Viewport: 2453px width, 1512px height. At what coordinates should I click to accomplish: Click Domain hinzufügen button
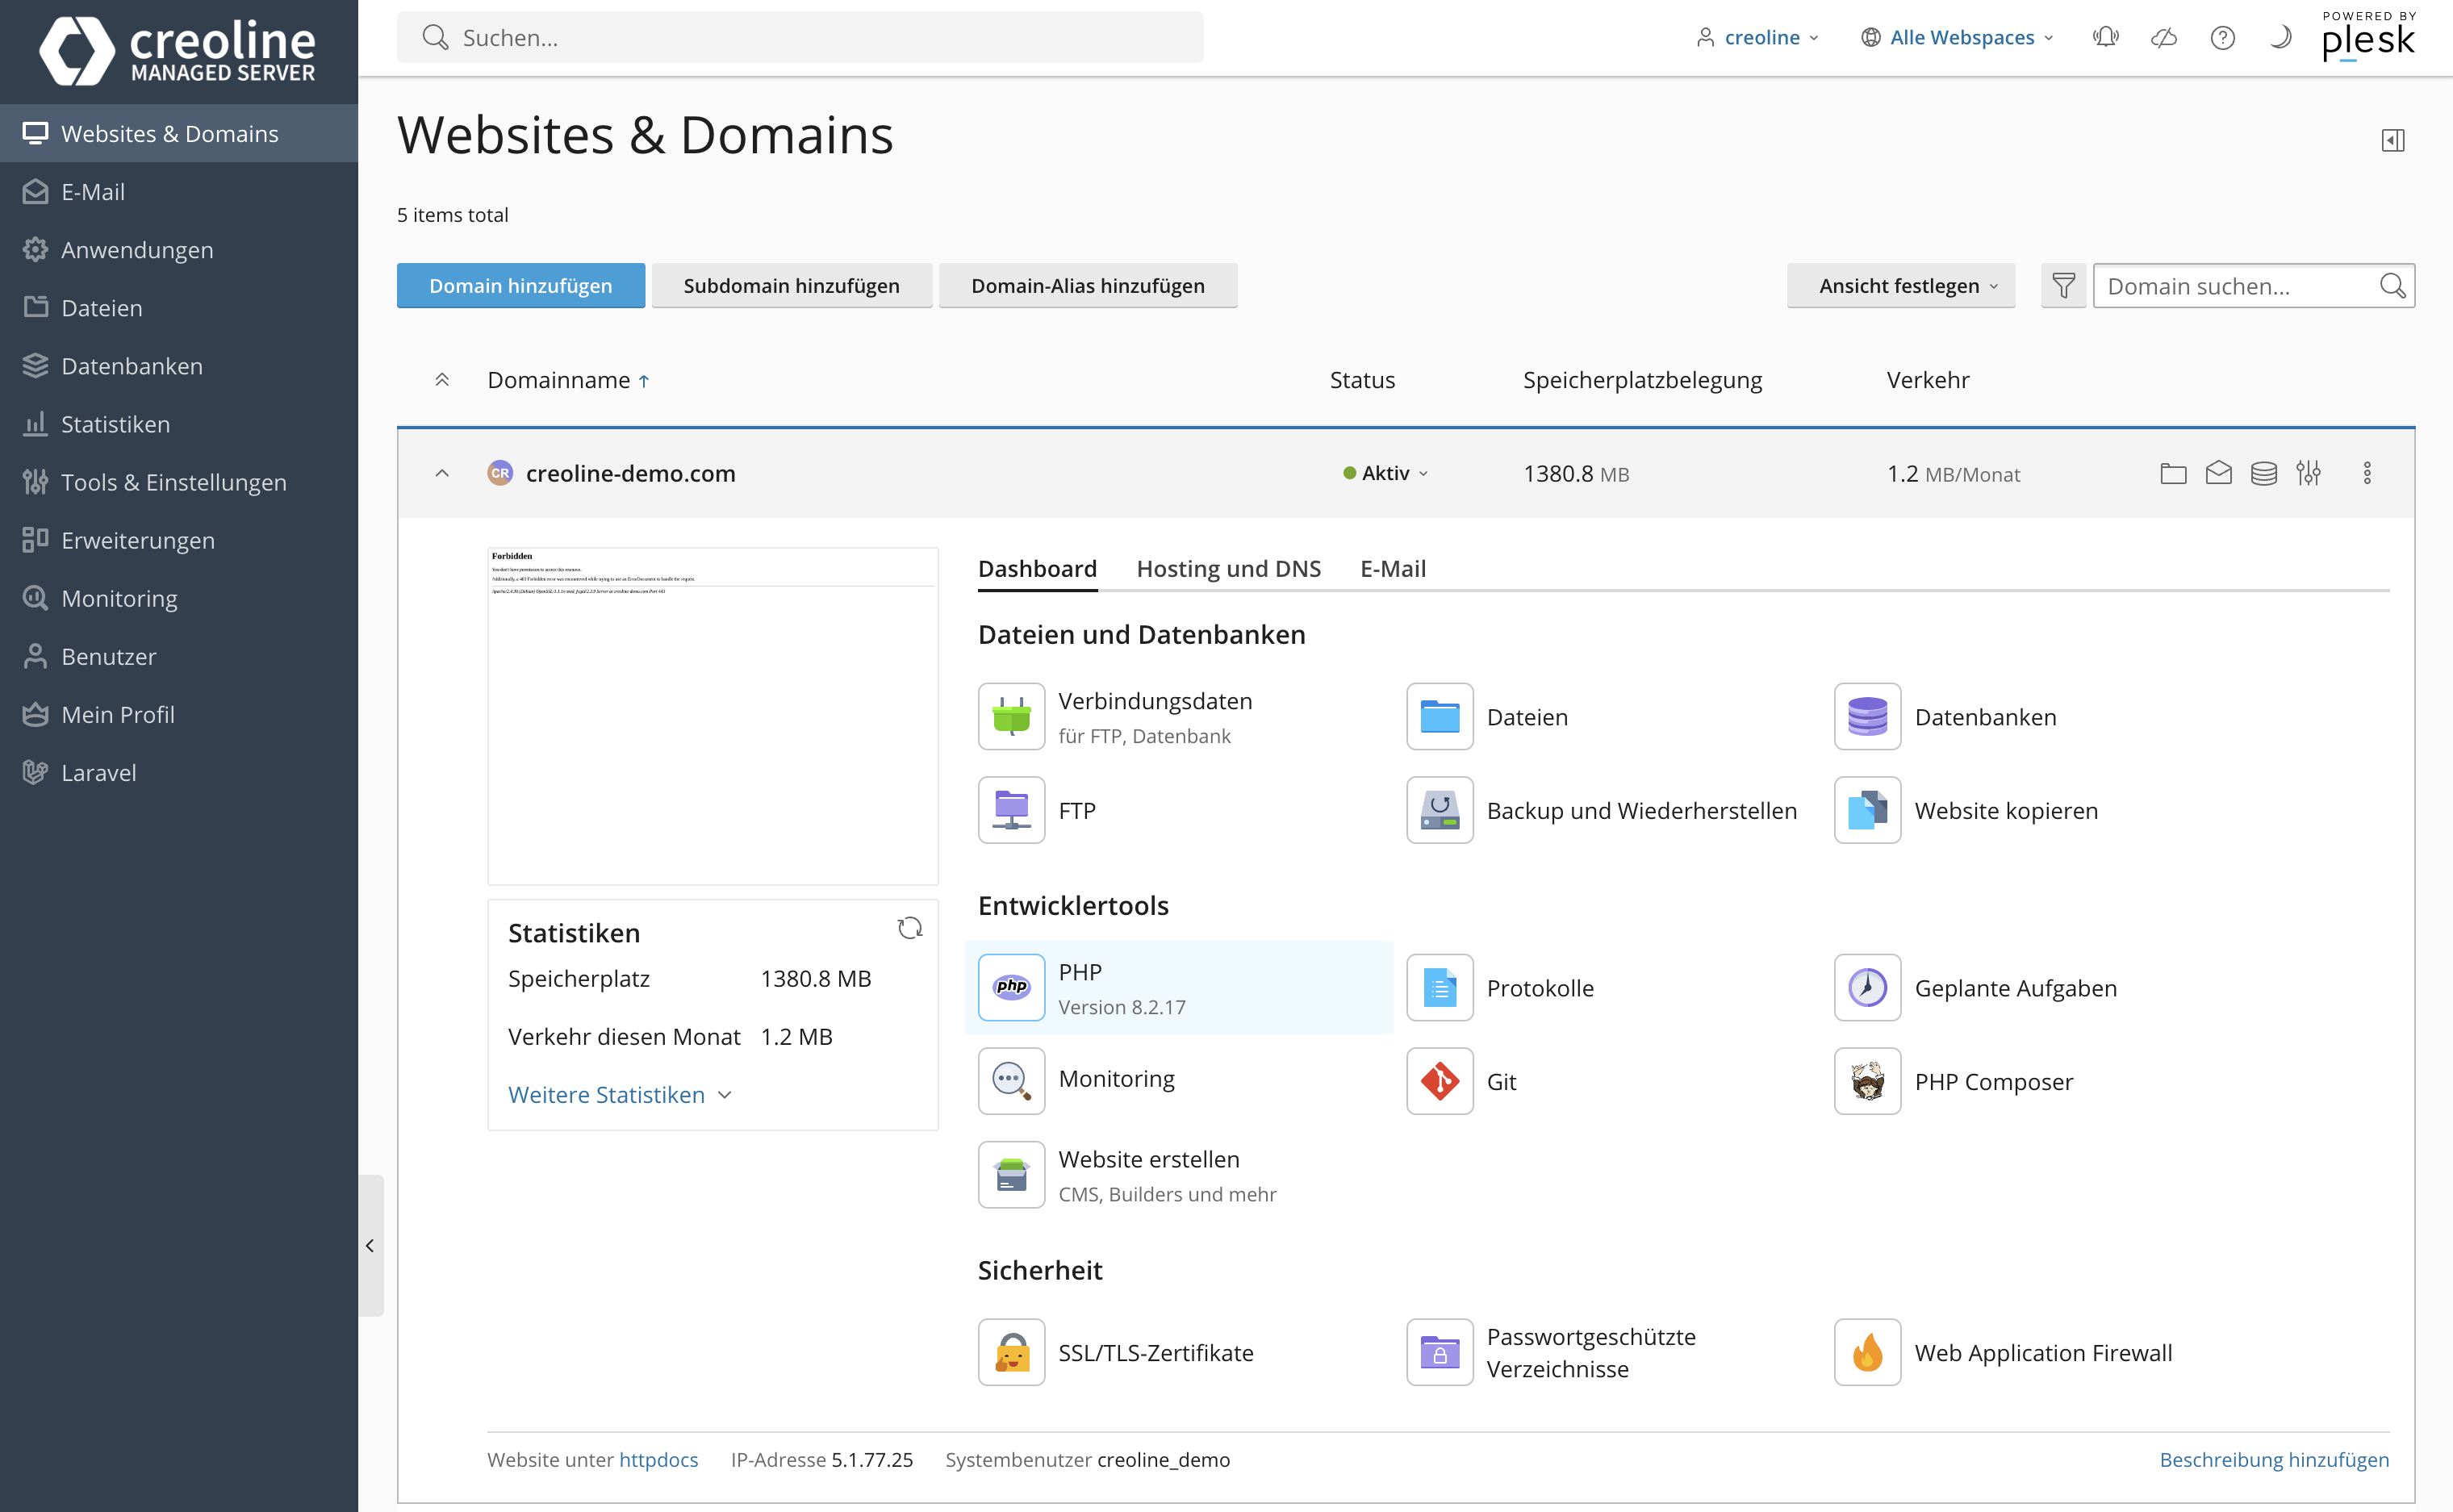coord(520,286)
